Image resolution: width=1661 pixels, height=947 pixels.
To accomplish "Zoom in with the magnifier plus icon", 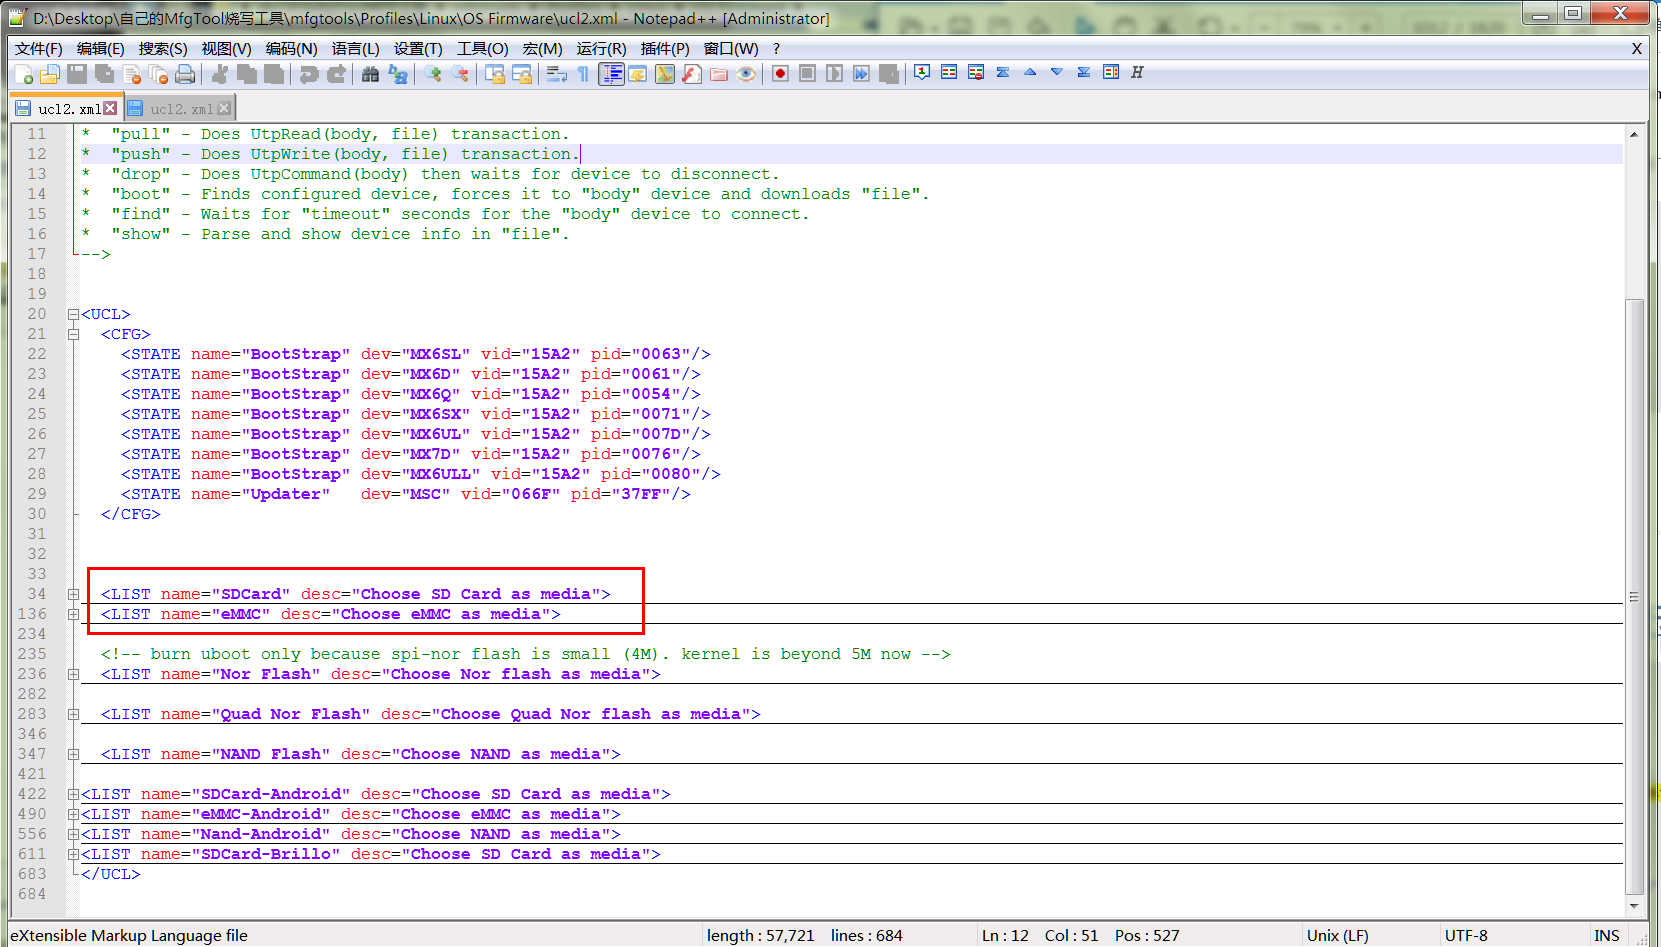I will coord(433,73).
